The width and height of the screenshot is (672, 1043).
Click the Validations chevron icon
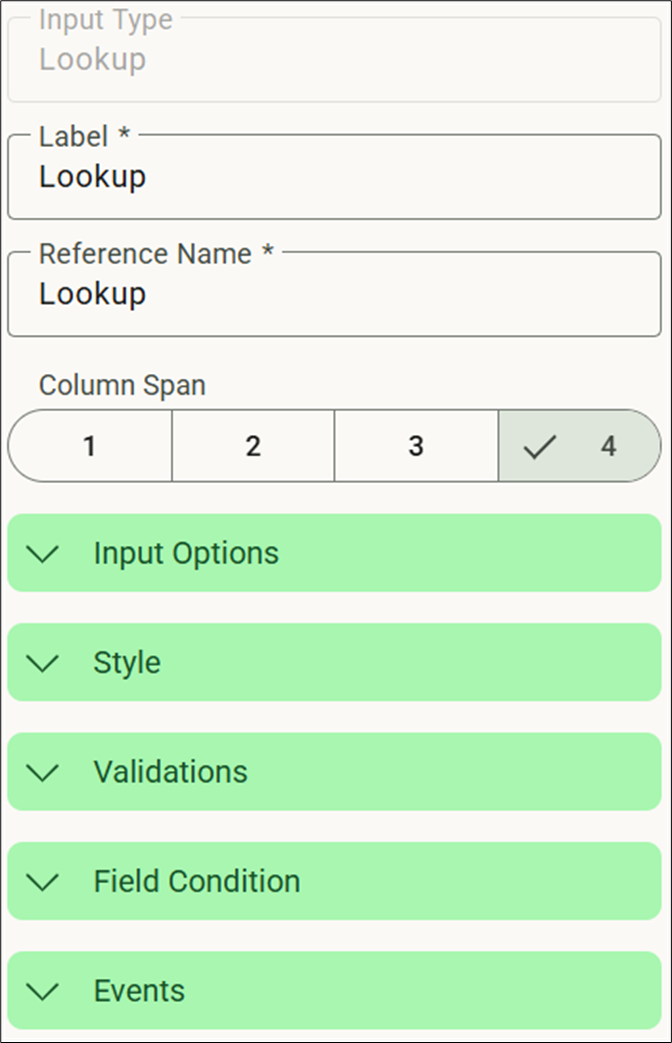click(x=43, y=772)
